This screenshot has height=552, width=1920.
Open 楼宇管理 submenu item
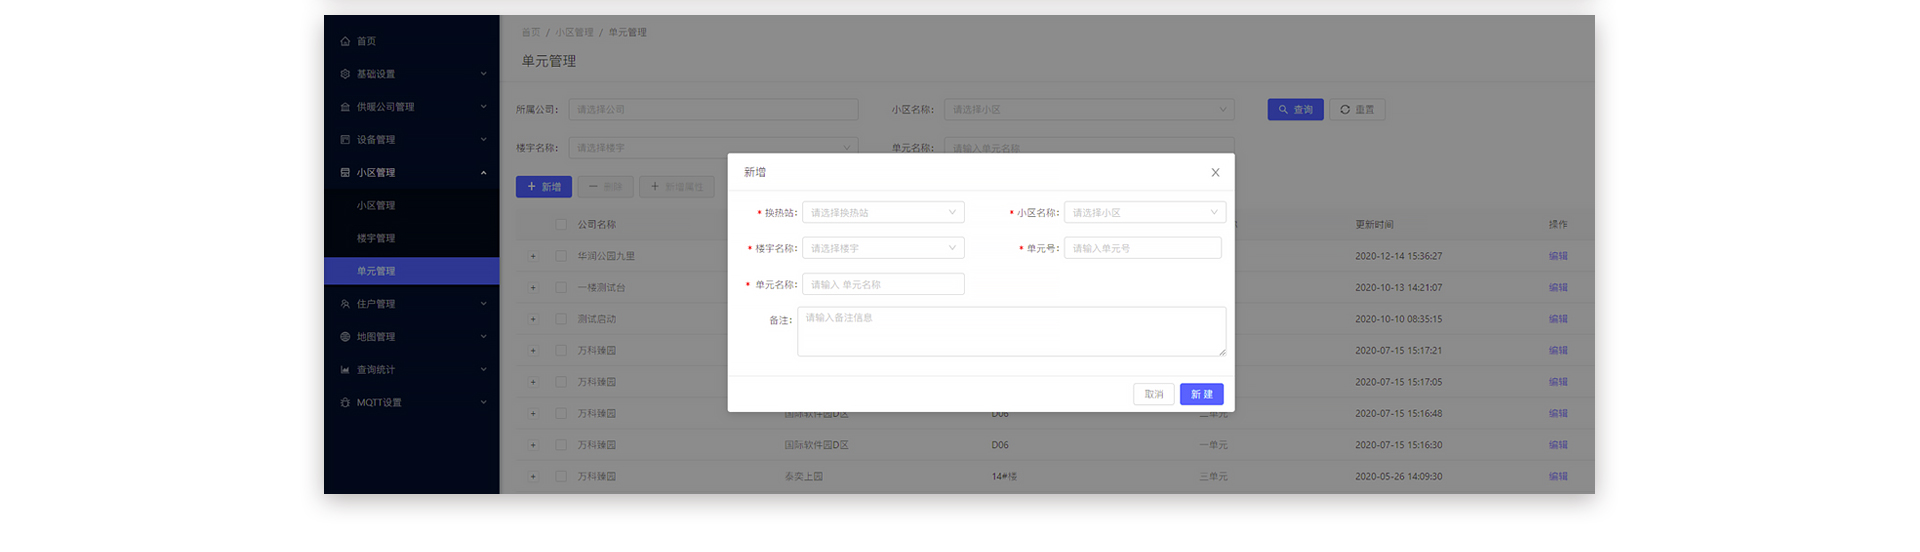tap(376, 239)
